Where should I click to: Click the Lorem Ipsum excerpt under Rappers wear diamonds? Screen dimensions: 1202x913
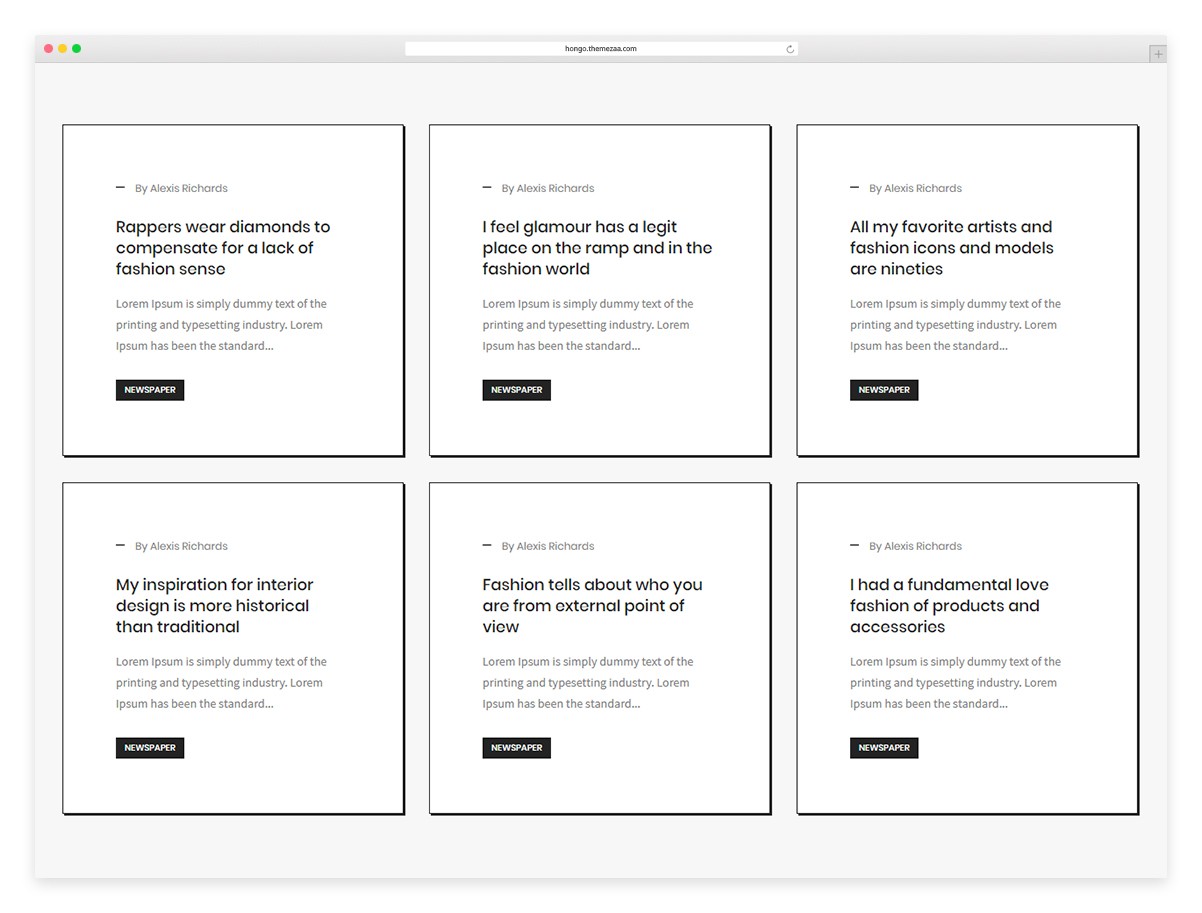click(221, 325)
